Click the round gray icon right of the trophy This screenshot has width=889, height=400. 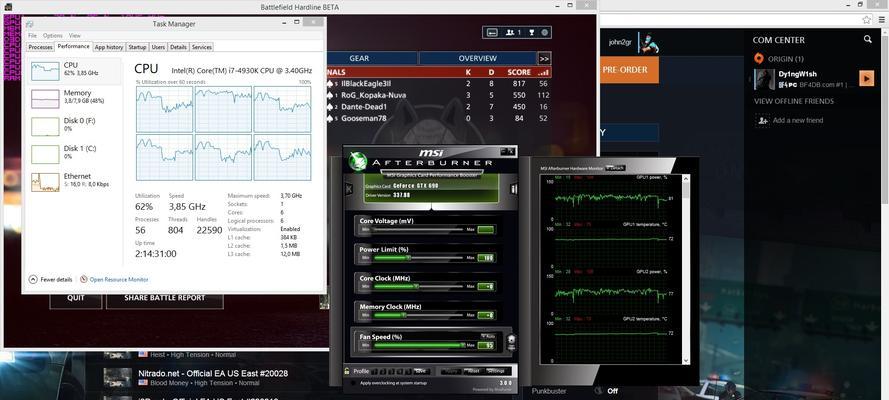pos(545,32)
